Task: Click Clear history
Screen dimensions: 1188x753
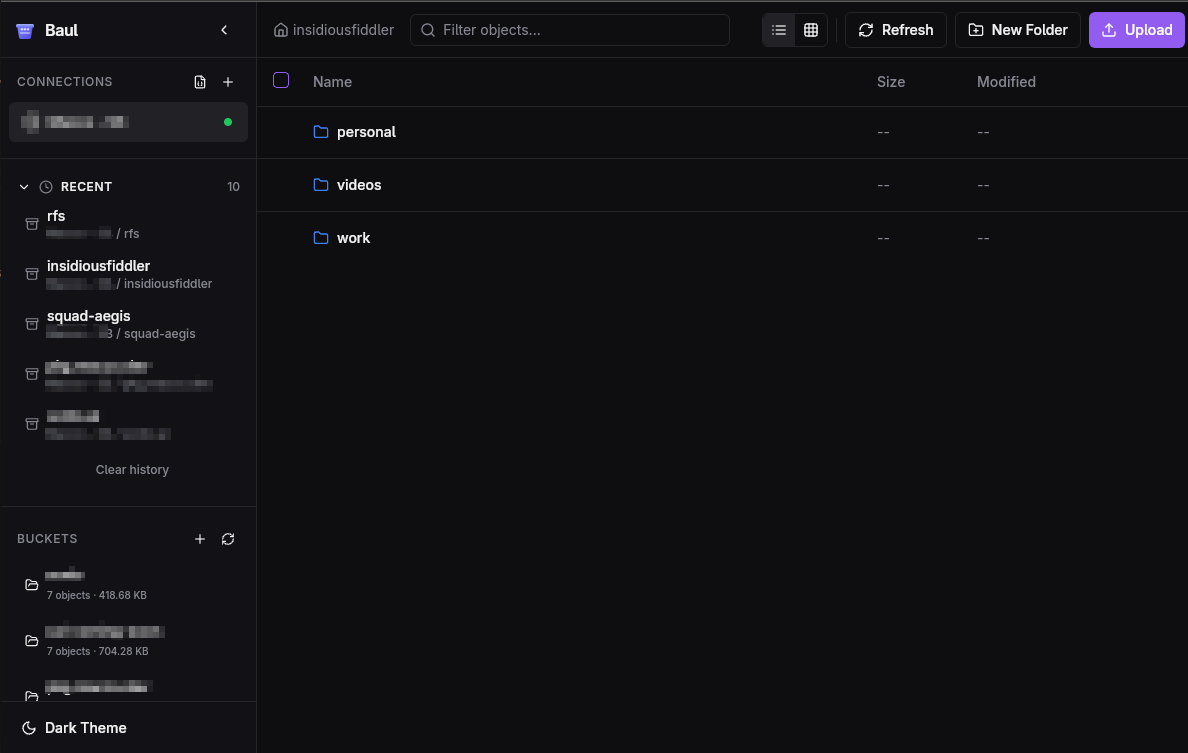Action: (132, 469)
